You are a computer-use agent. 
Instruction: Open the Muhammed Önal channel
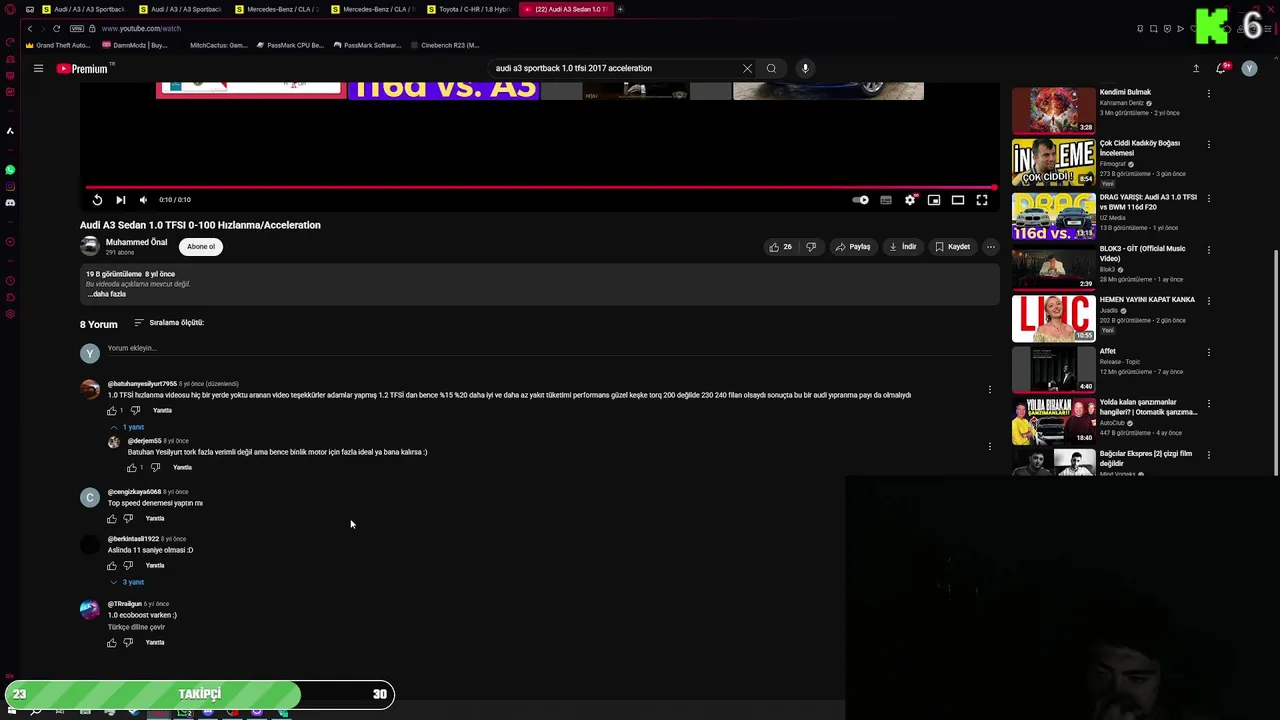click(x=136, y=242)
